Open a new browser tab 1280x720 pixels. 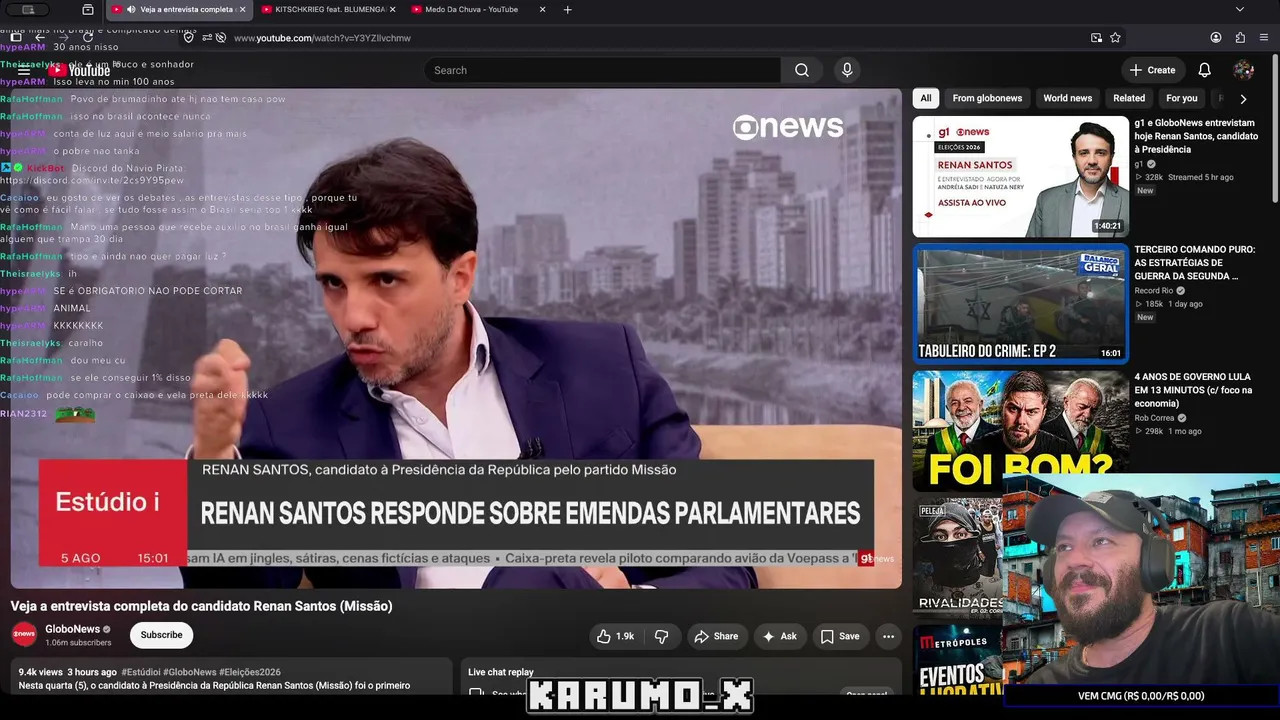(x=568, y=10)
